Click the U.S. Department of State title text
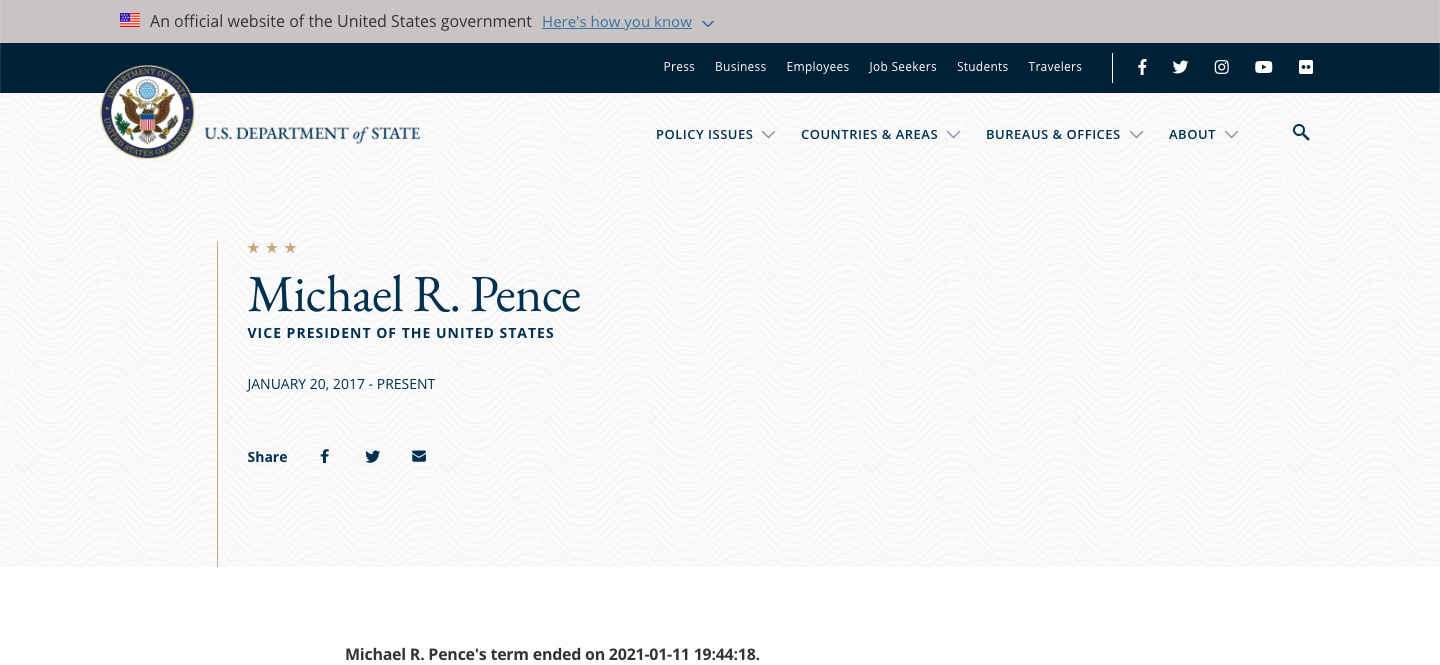Image resolution: width=1440 pixels, height=665 pixels. pos(312,134)
